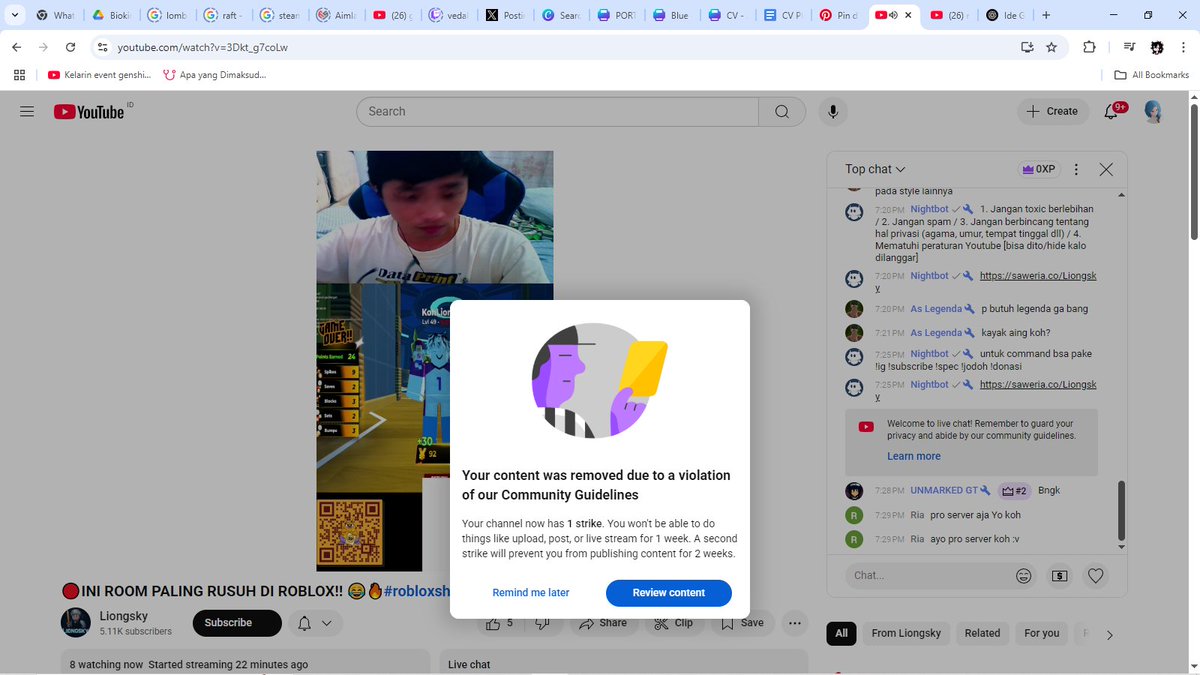Click the As Legenda name on 'kayak aing koh?' message
Screen dimensions: 1200x675
pyautogui.click(x=936, y=333)
